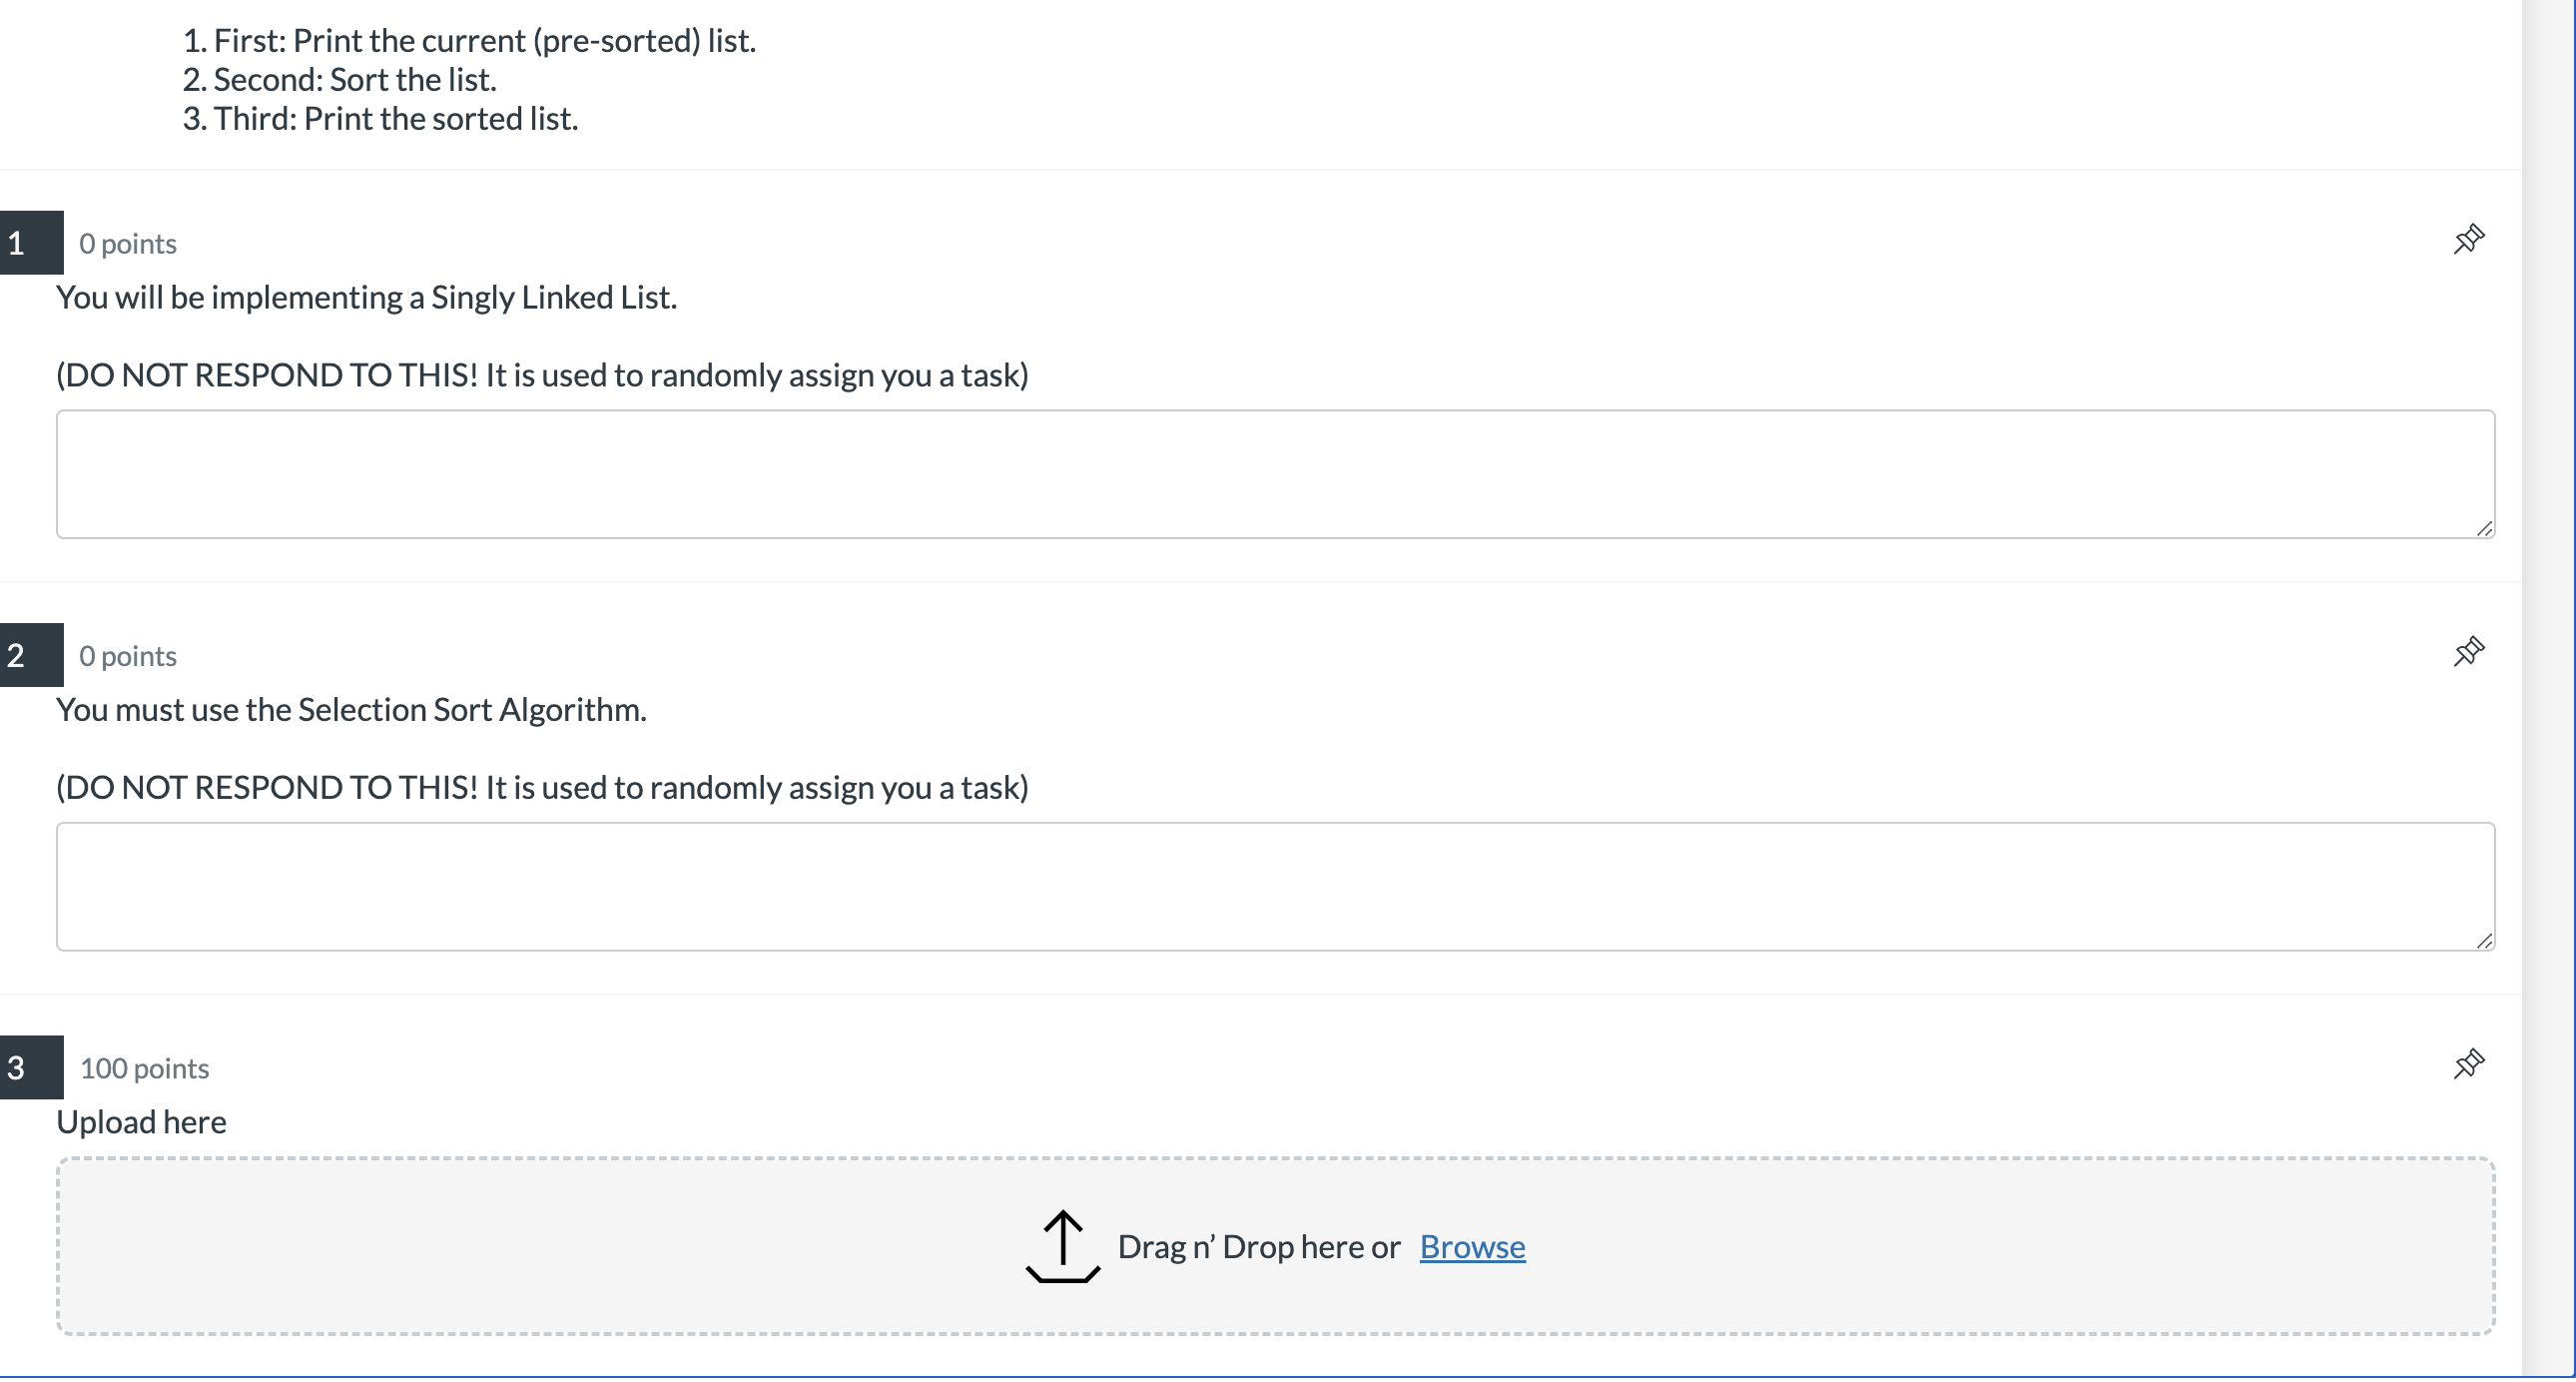Pin question 2 with the pushpin icon

point(2468,652)
